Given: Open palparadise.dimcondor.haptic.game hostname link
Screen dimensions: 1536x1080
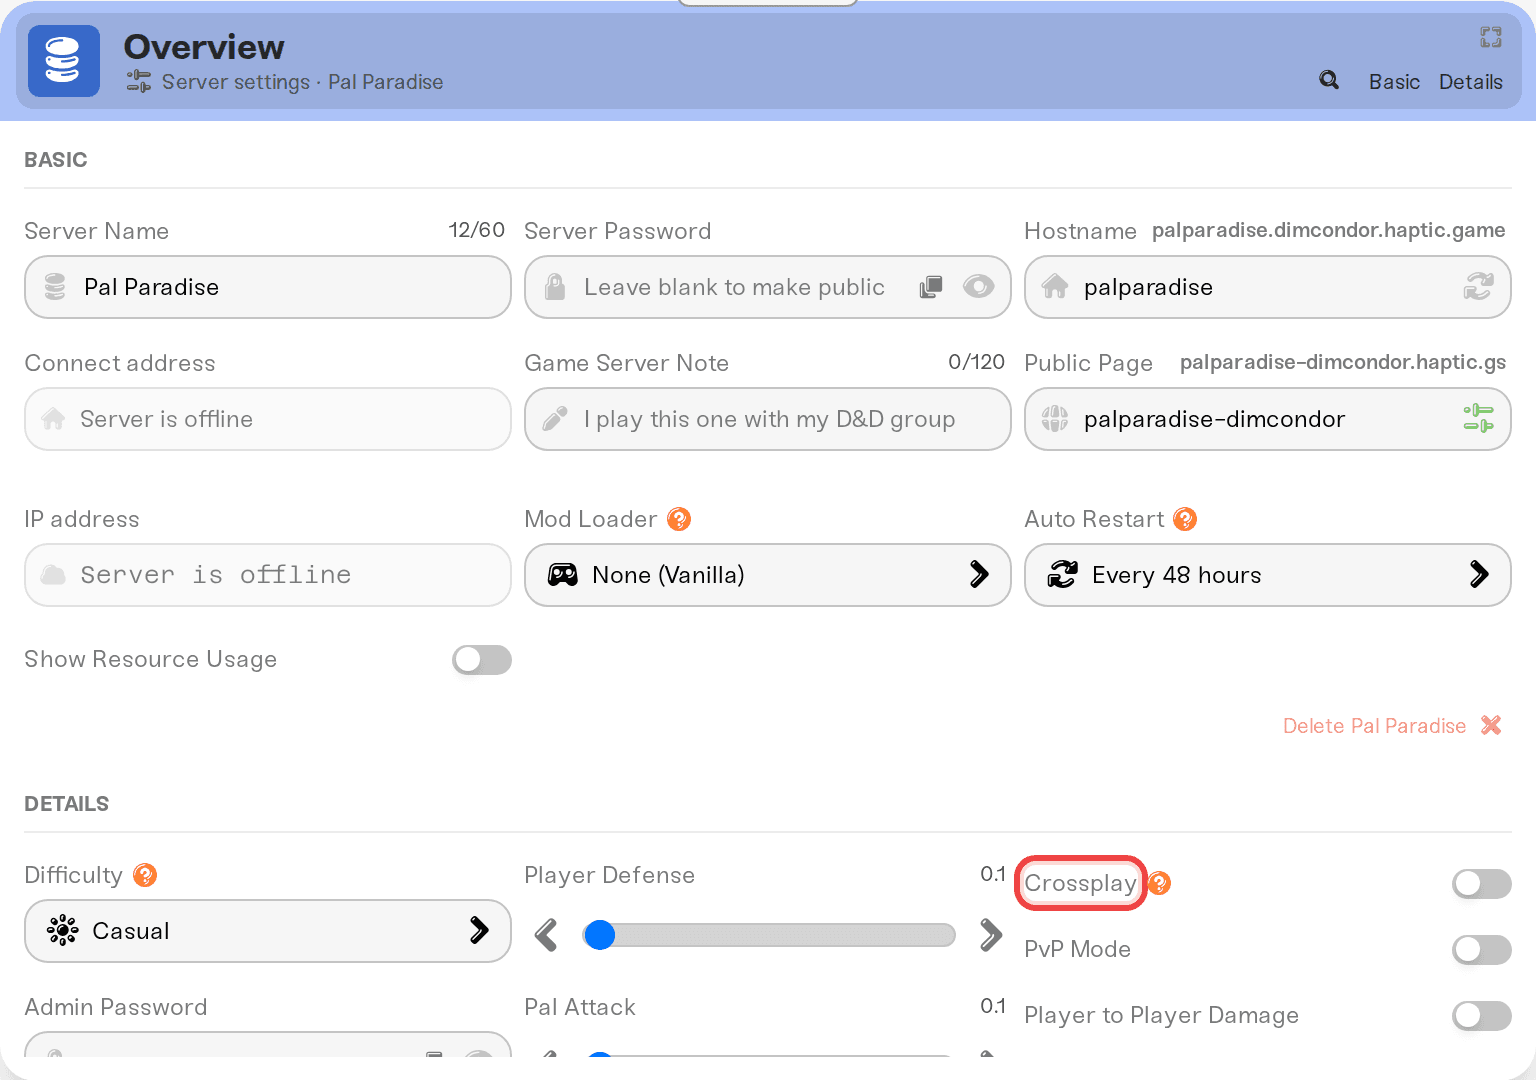Looking at the screenshot, I should pos(1328,230).
